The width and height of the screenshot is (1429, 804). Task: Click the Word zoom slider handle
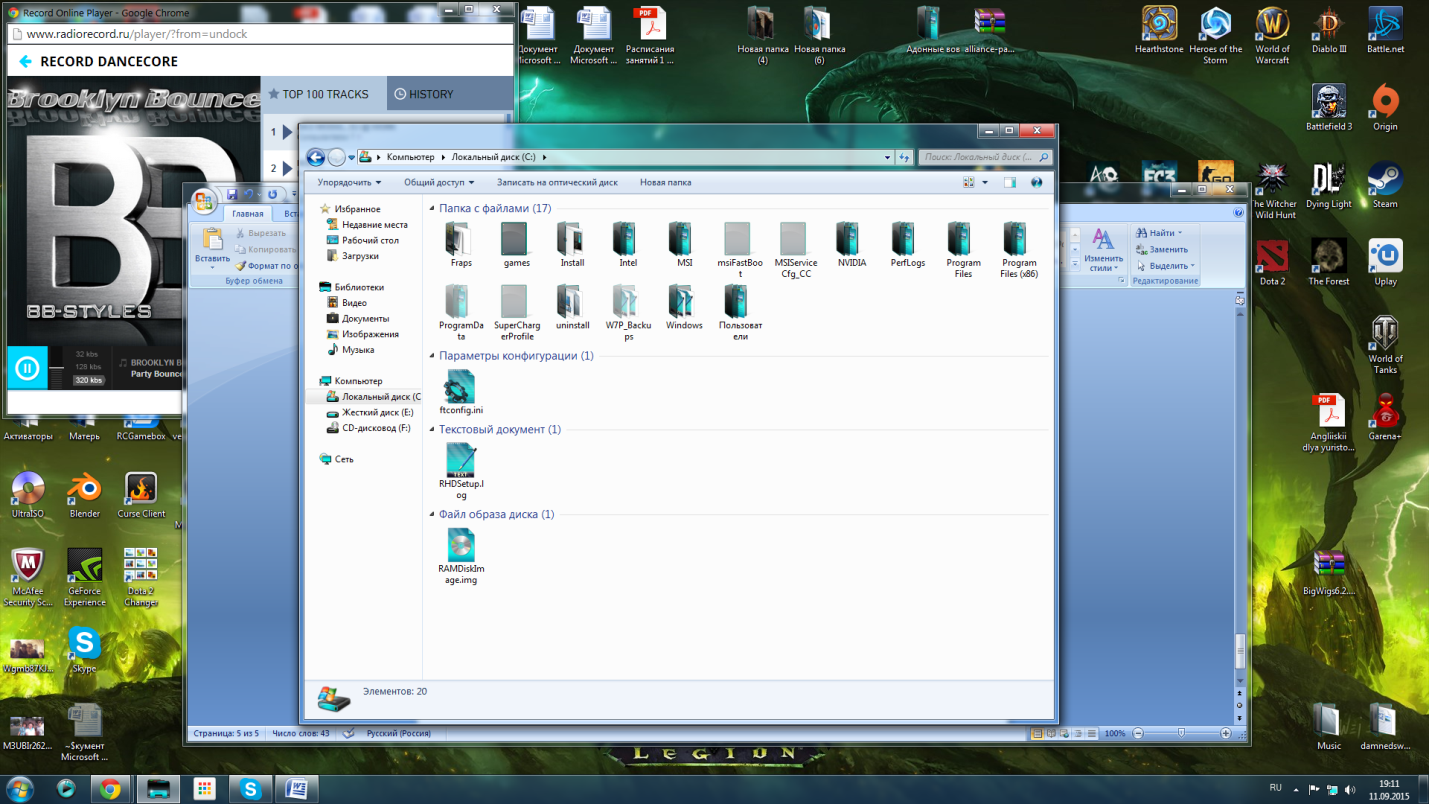click(1181, 733)
